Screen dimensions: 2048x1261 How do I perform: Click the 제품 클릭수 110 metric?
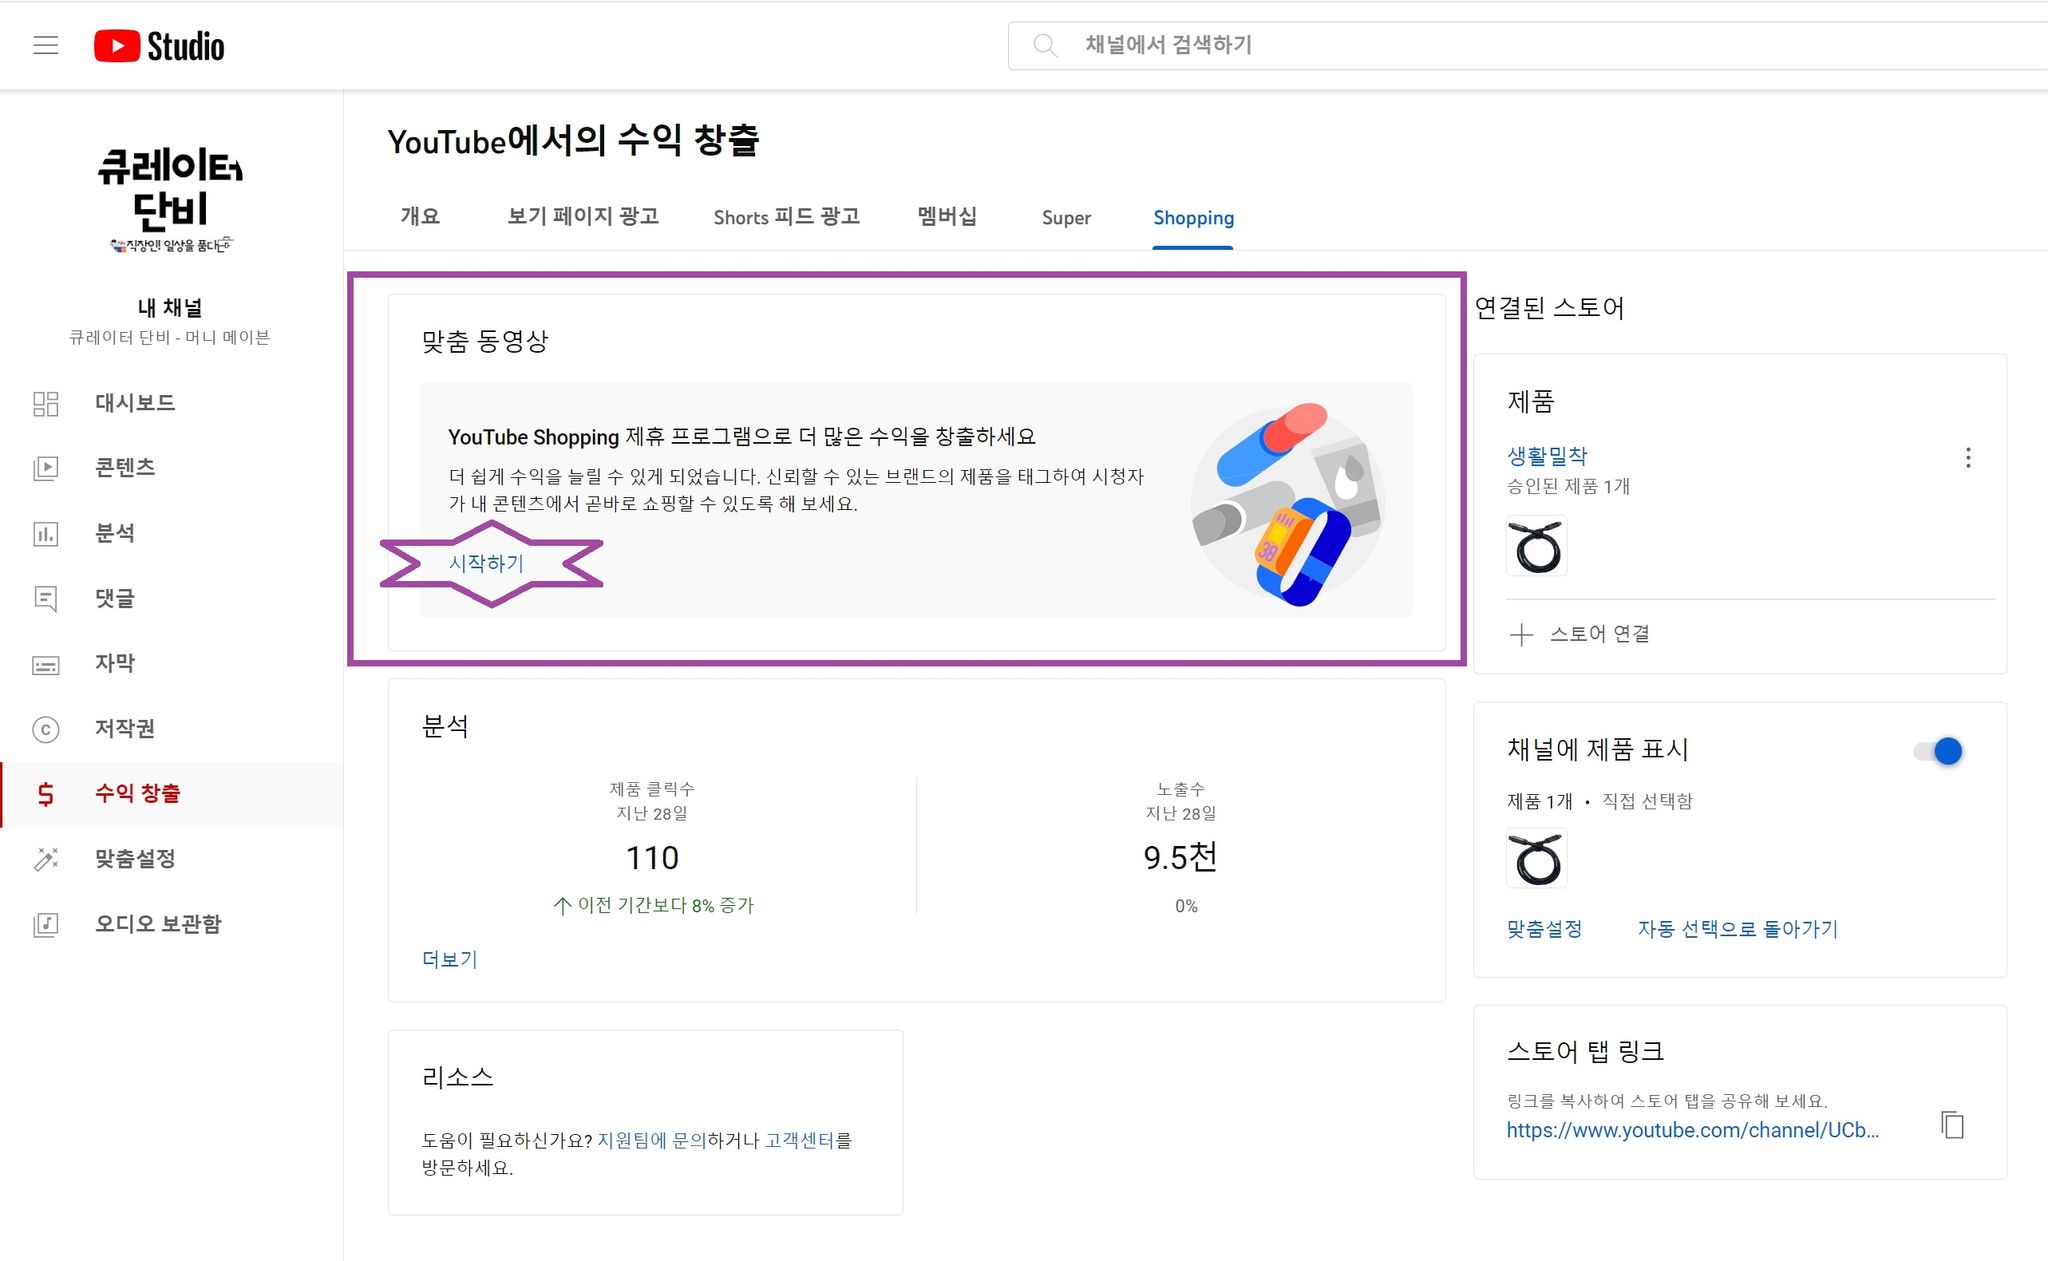(652, 858)
